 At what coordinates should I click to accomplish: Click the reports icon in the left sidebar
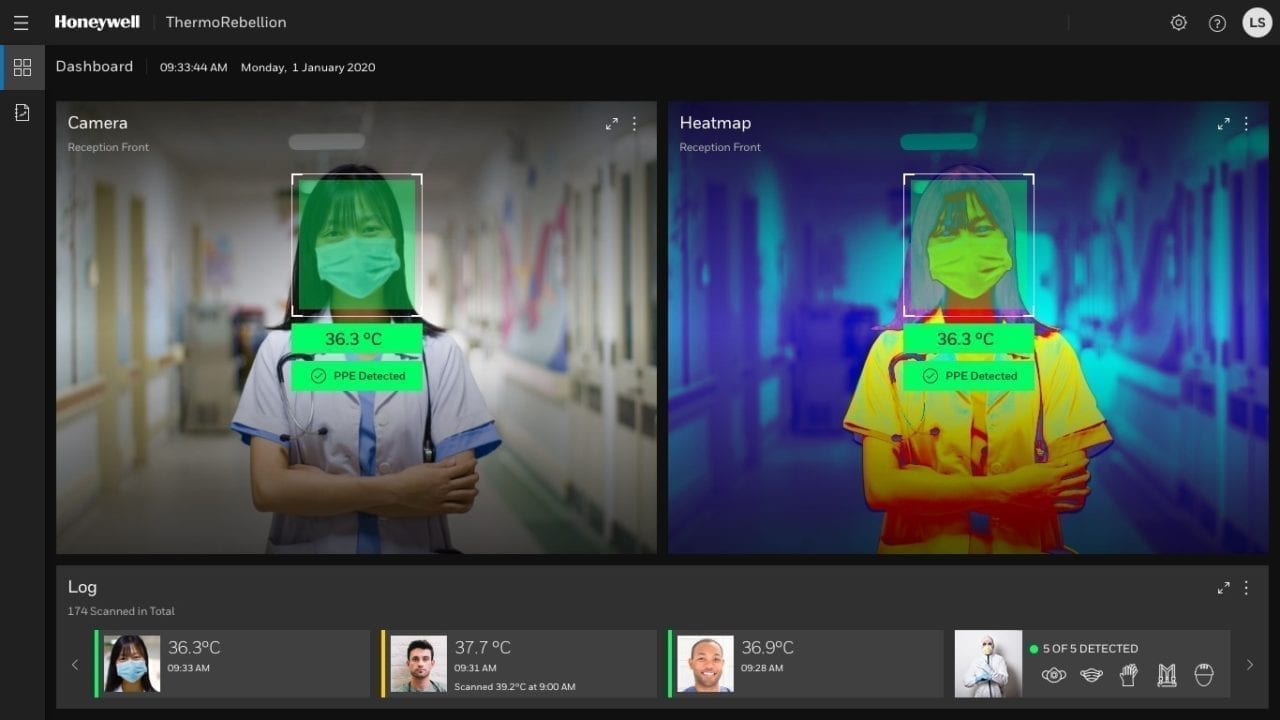[x=22, y=112]
